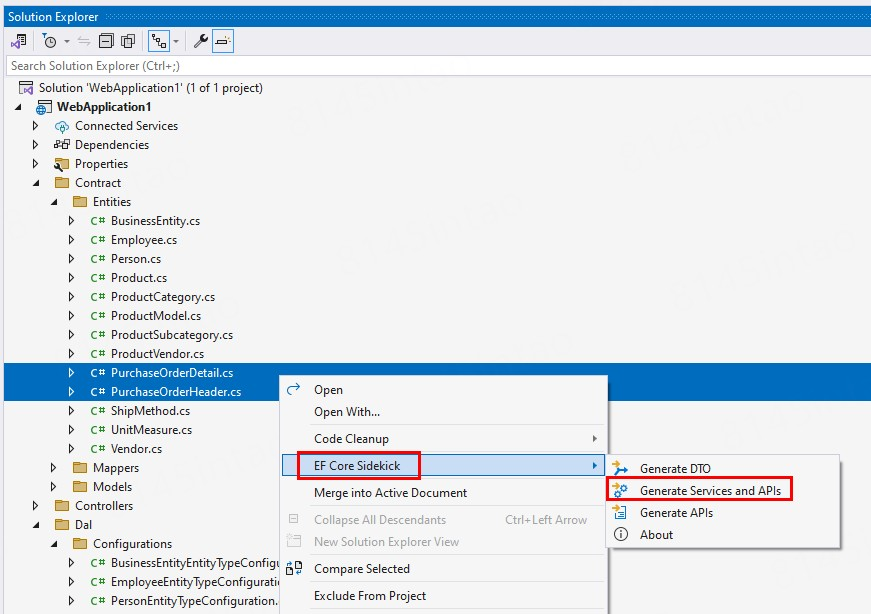Click the Pending Changes Filter clock icon
871x614 pixels.
point(50,41)
